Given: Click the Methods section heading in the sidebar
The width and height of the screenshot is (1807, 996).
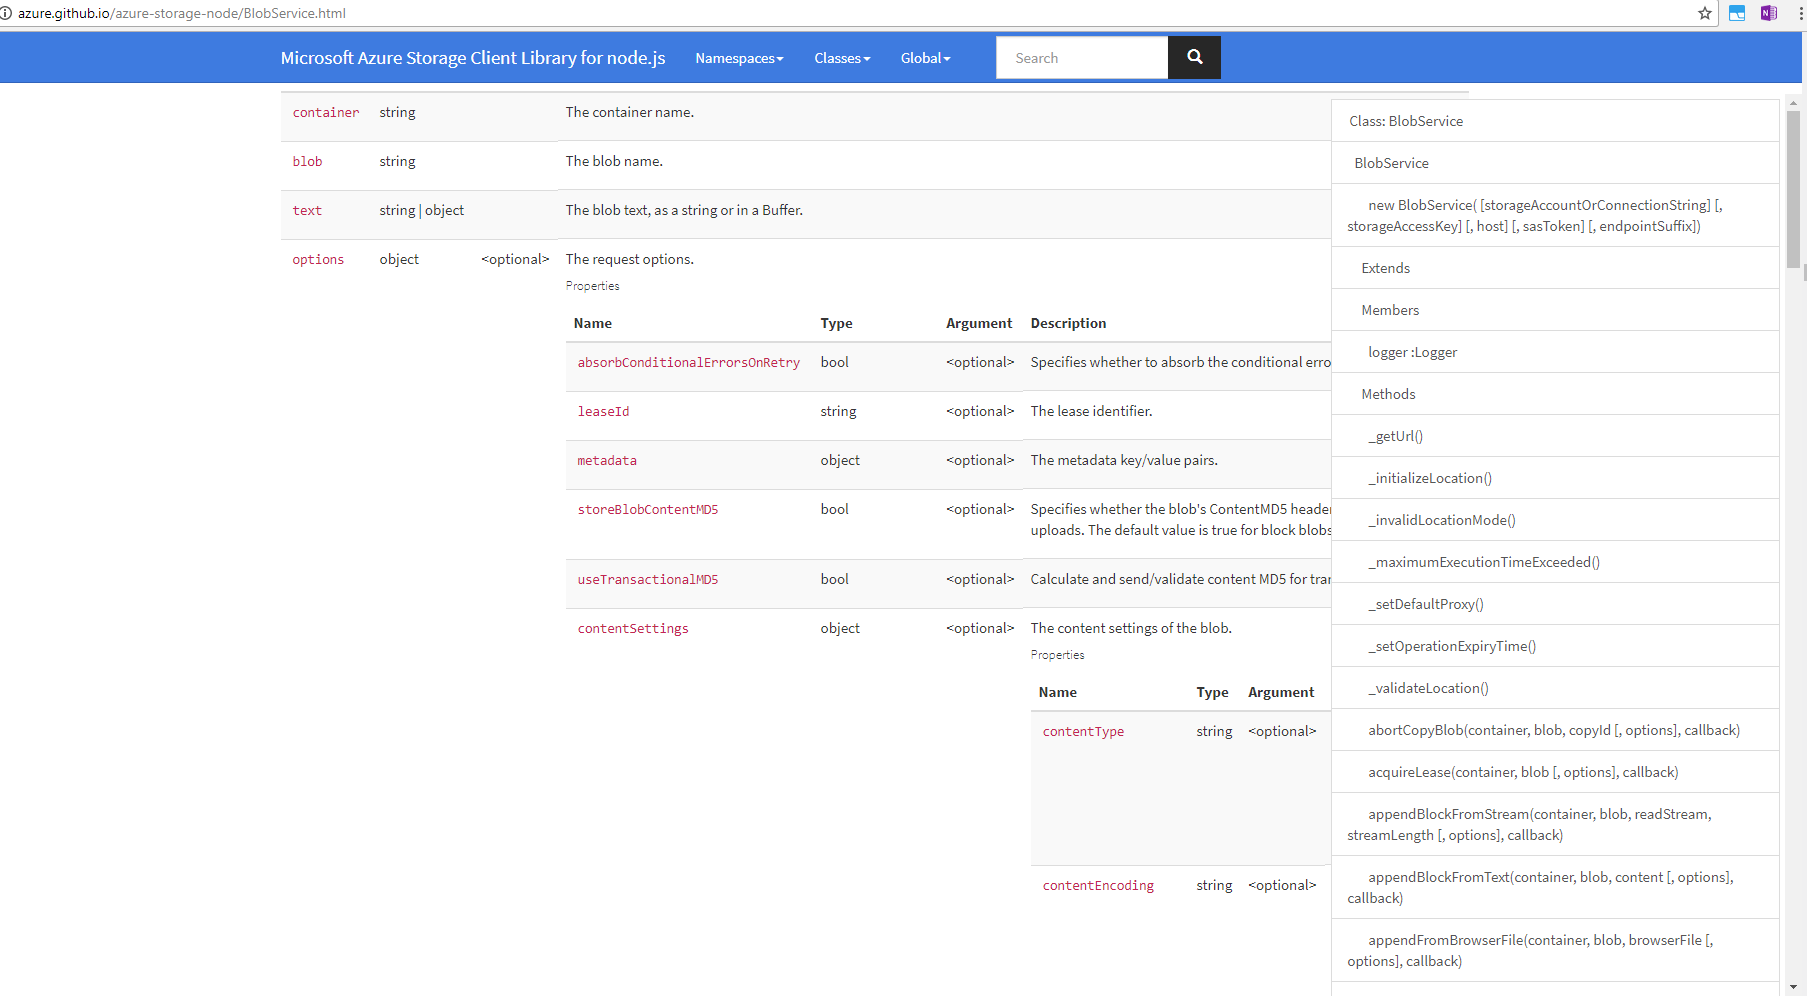Looking at the screenshot, I should tap(1388, 393).
